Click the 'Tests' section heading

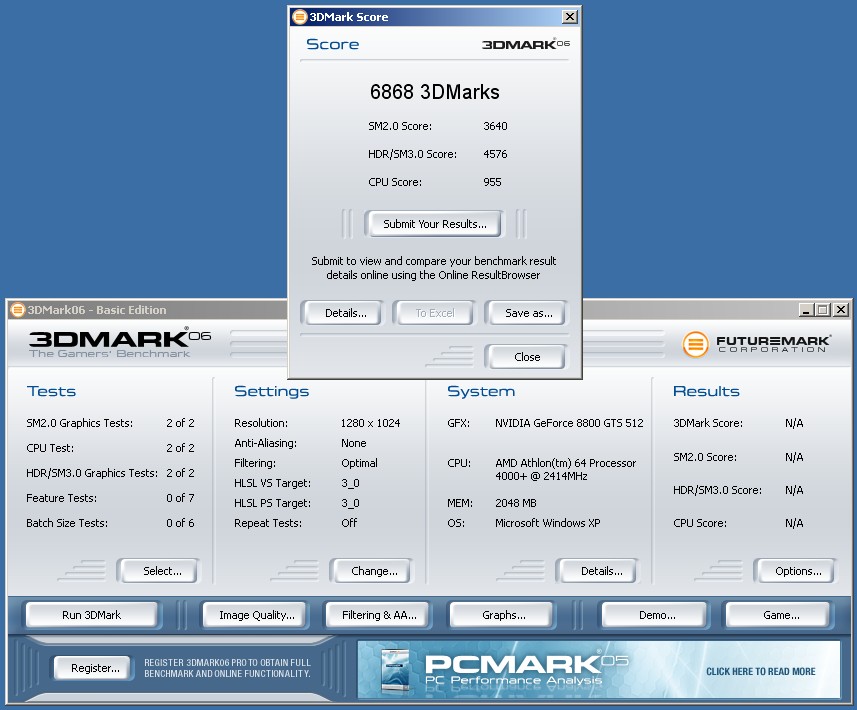coord(51,391)
